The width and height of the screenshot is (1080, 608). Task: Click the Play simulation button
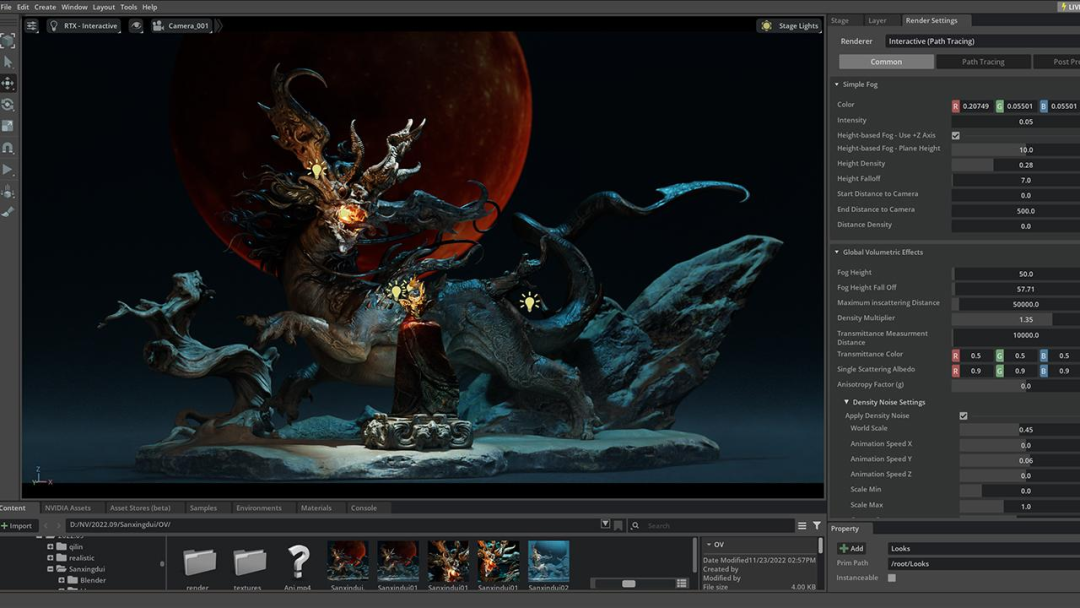point(8,169)
